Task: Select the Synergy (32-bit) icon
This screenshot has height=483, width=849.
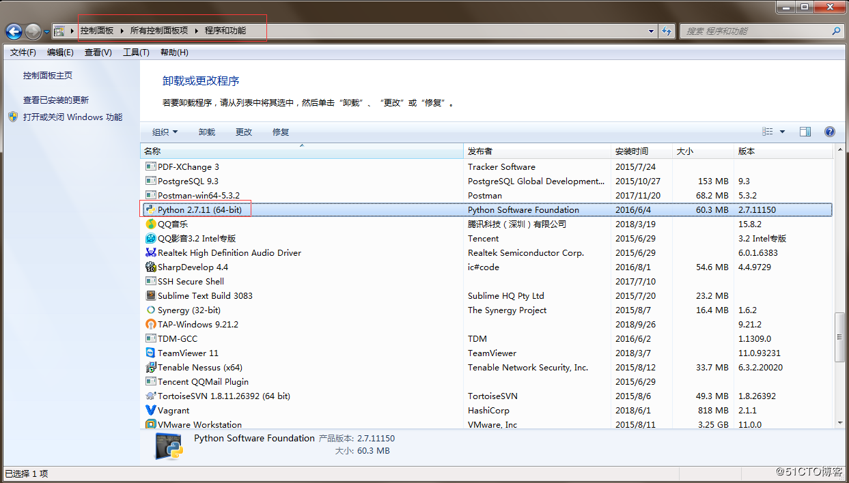Action: tap(151, 310)
